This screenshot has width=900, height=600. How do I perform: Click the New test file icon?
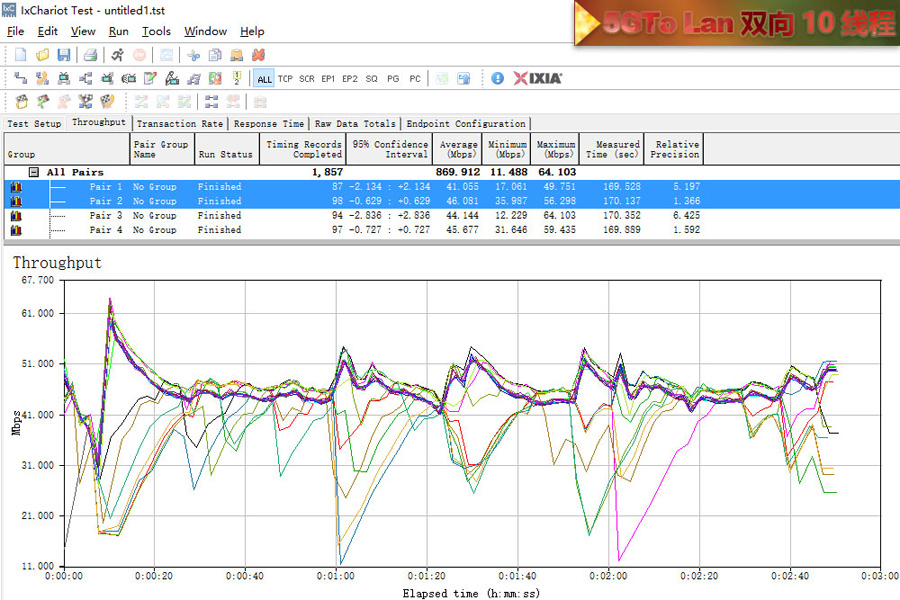20,55
